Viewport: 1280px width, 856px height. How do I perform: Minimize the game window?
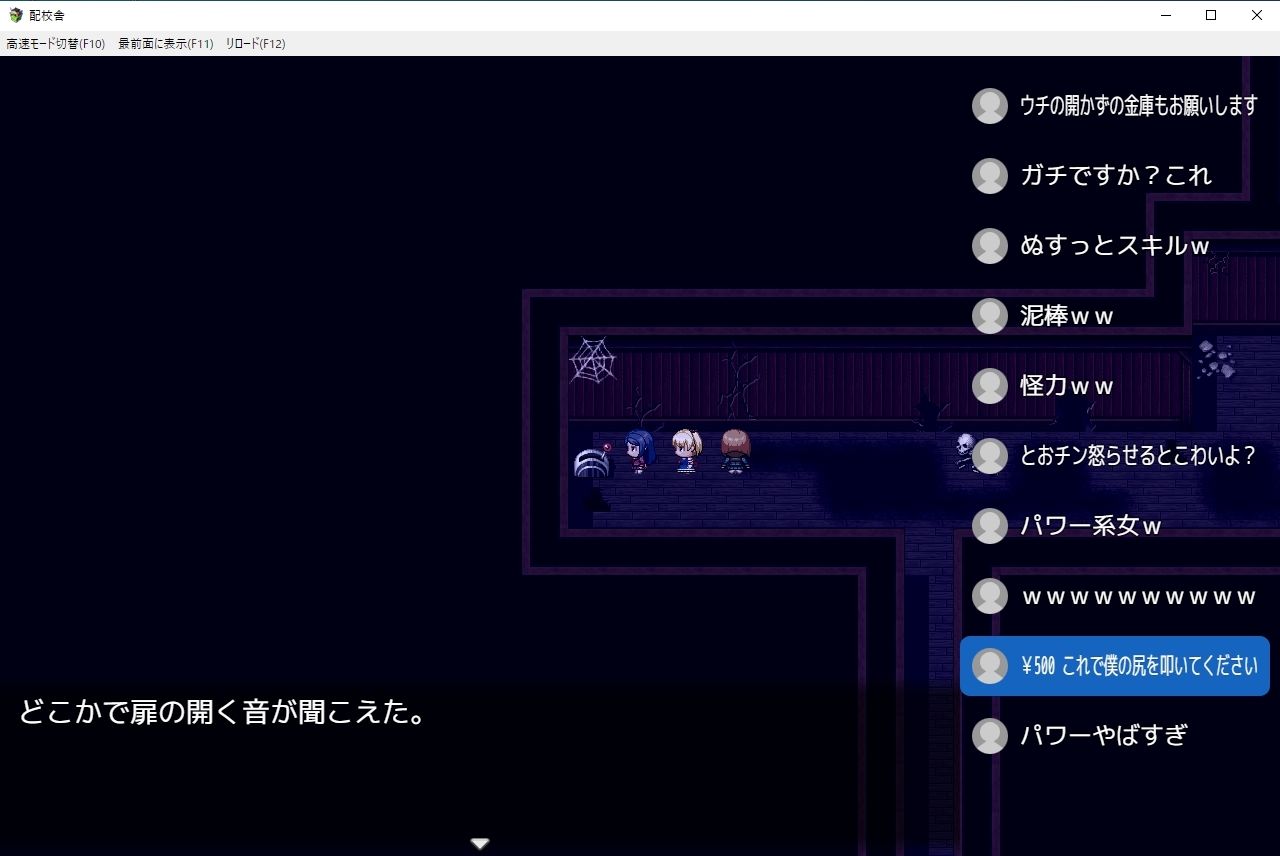[x=1166, y=15]
